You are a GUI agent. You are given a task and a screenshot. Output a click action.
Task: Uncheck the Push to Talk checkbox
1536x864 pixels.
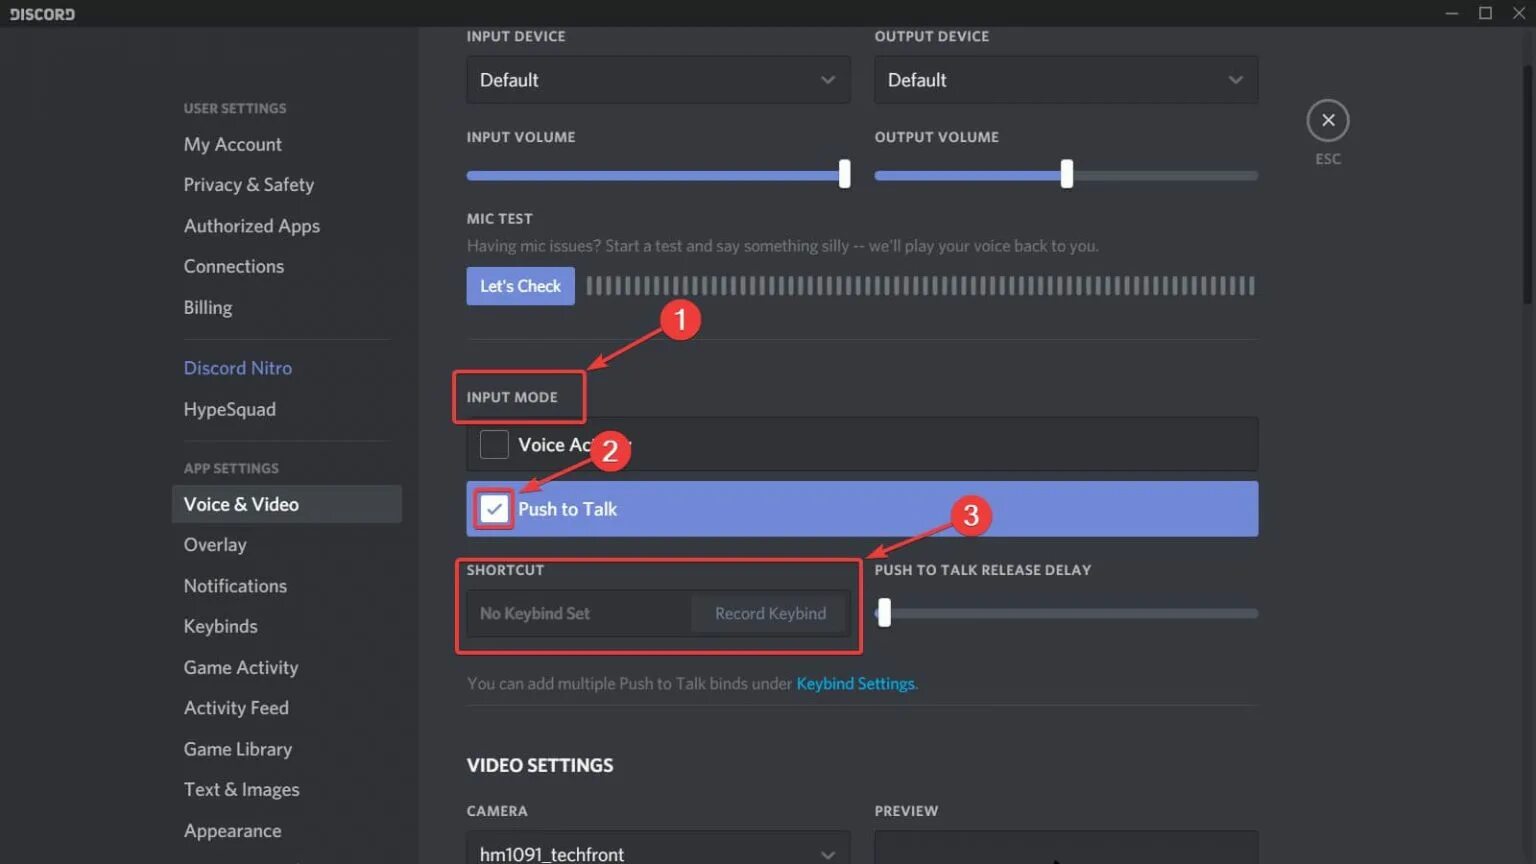(494, 509)
